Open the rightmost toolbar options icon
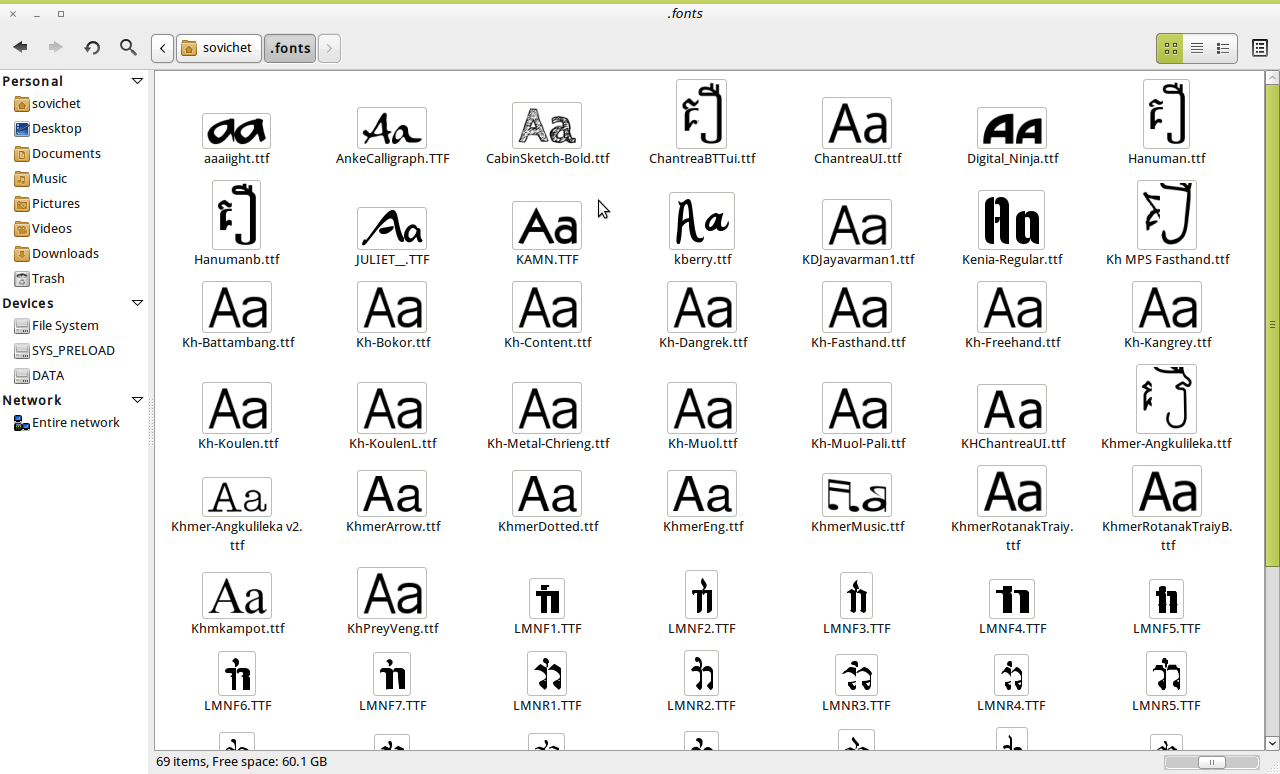This screenshot has width=1280, height=774. 1259,48
